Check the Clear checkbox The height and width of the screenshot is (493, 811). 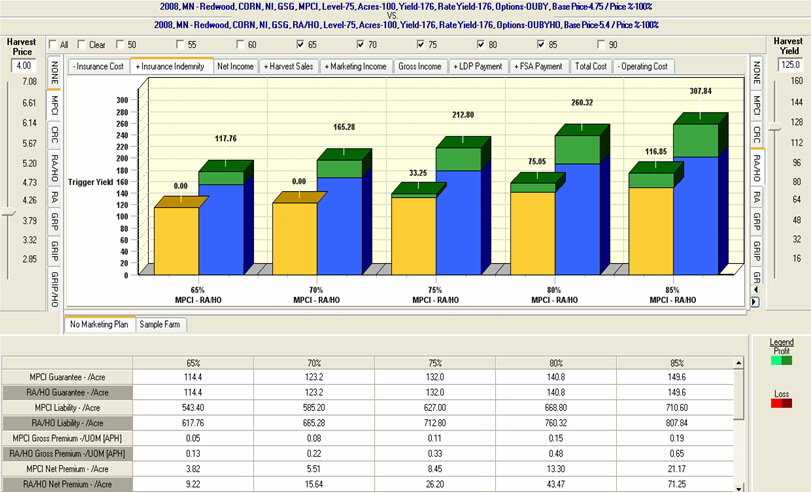(81, 45)
